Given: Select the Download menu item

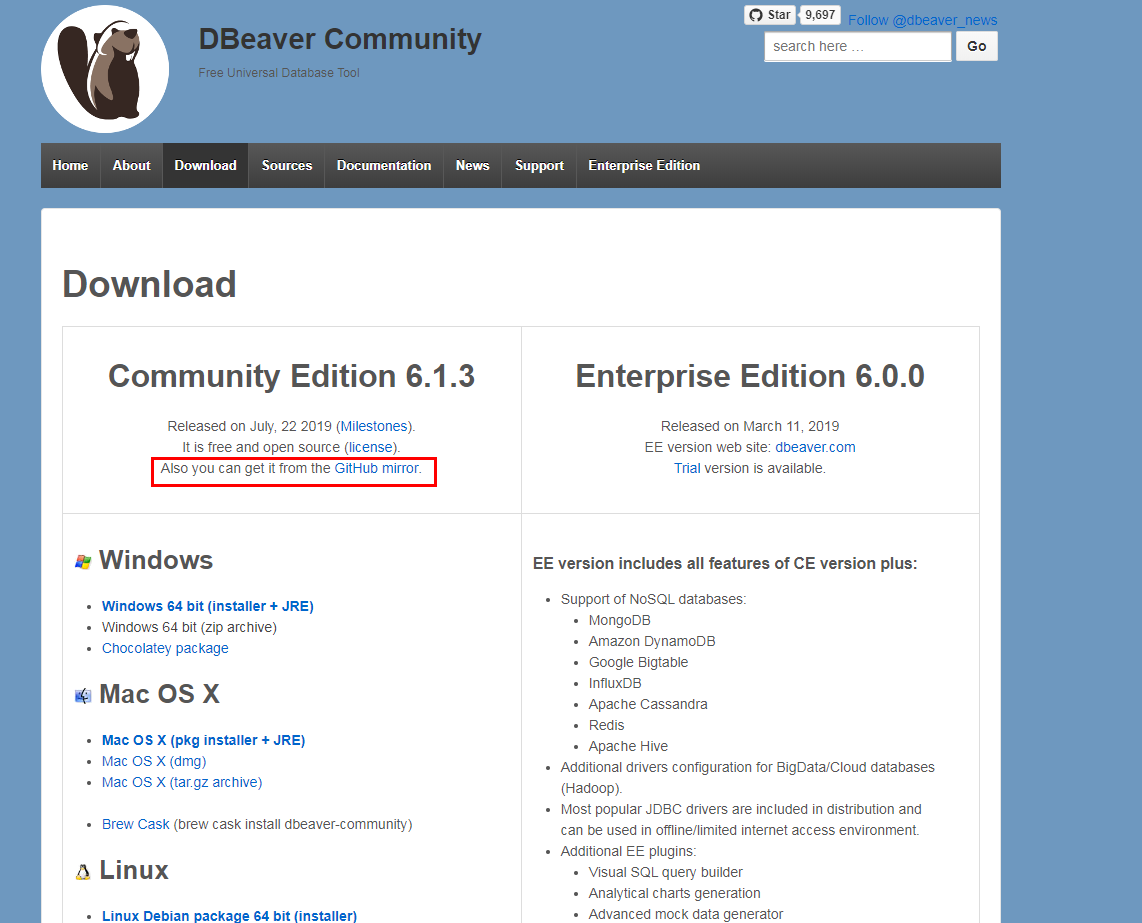Looking at the screenshot, I should pyautogui.click(x=205, y=165).
